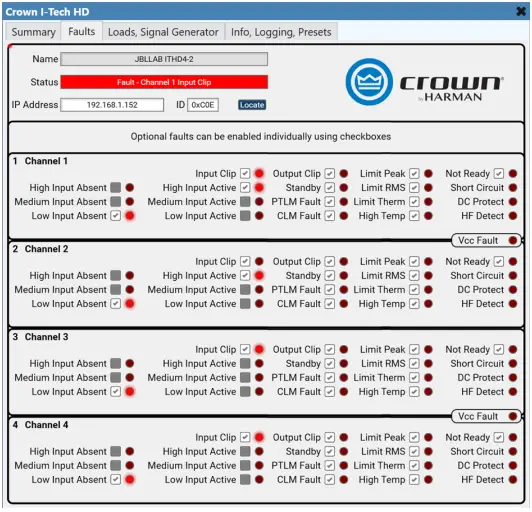Viewport: 532px width, 512px height.
Task: Click the red Fault status bar
Action: pyautogui.click(x=164, y=82)
